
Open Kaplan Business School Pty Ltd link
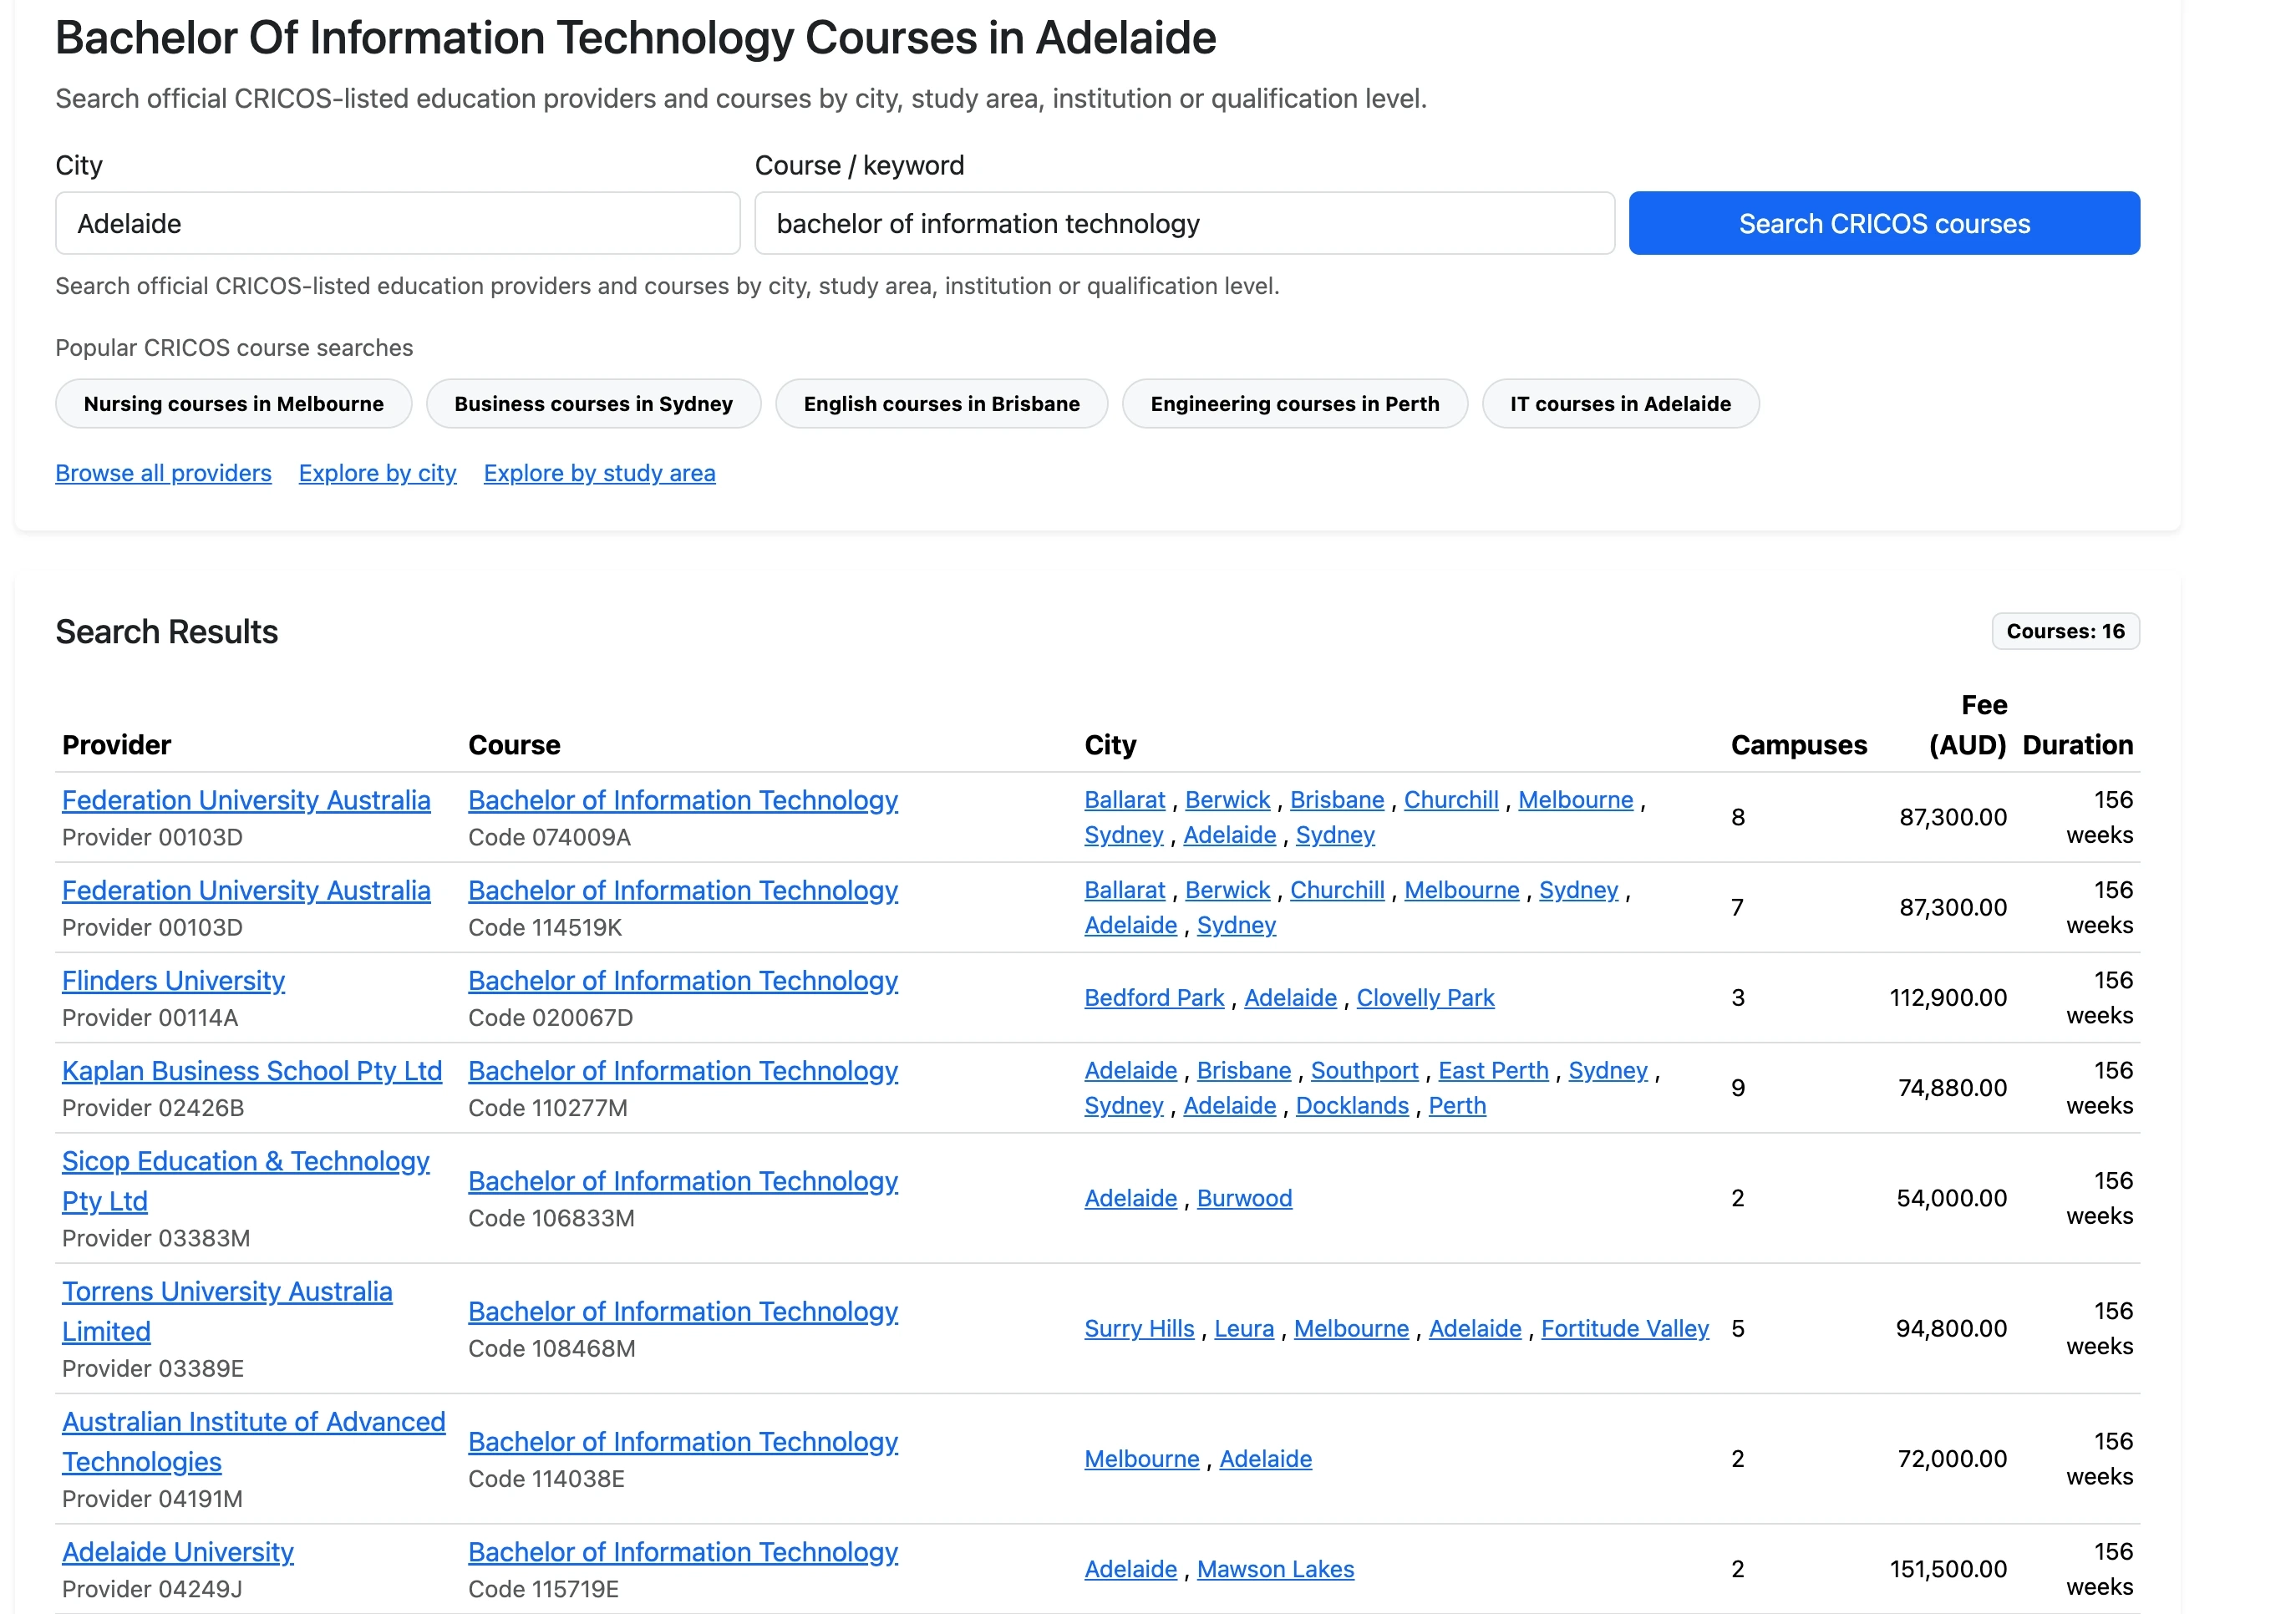(252, 1070)
